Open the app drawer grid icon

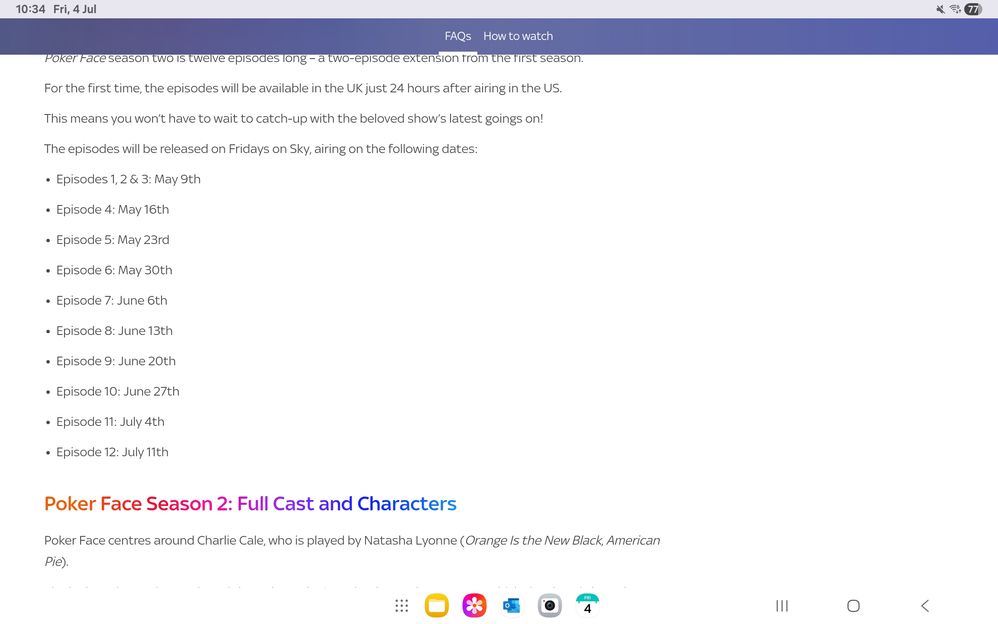point(401,606)
